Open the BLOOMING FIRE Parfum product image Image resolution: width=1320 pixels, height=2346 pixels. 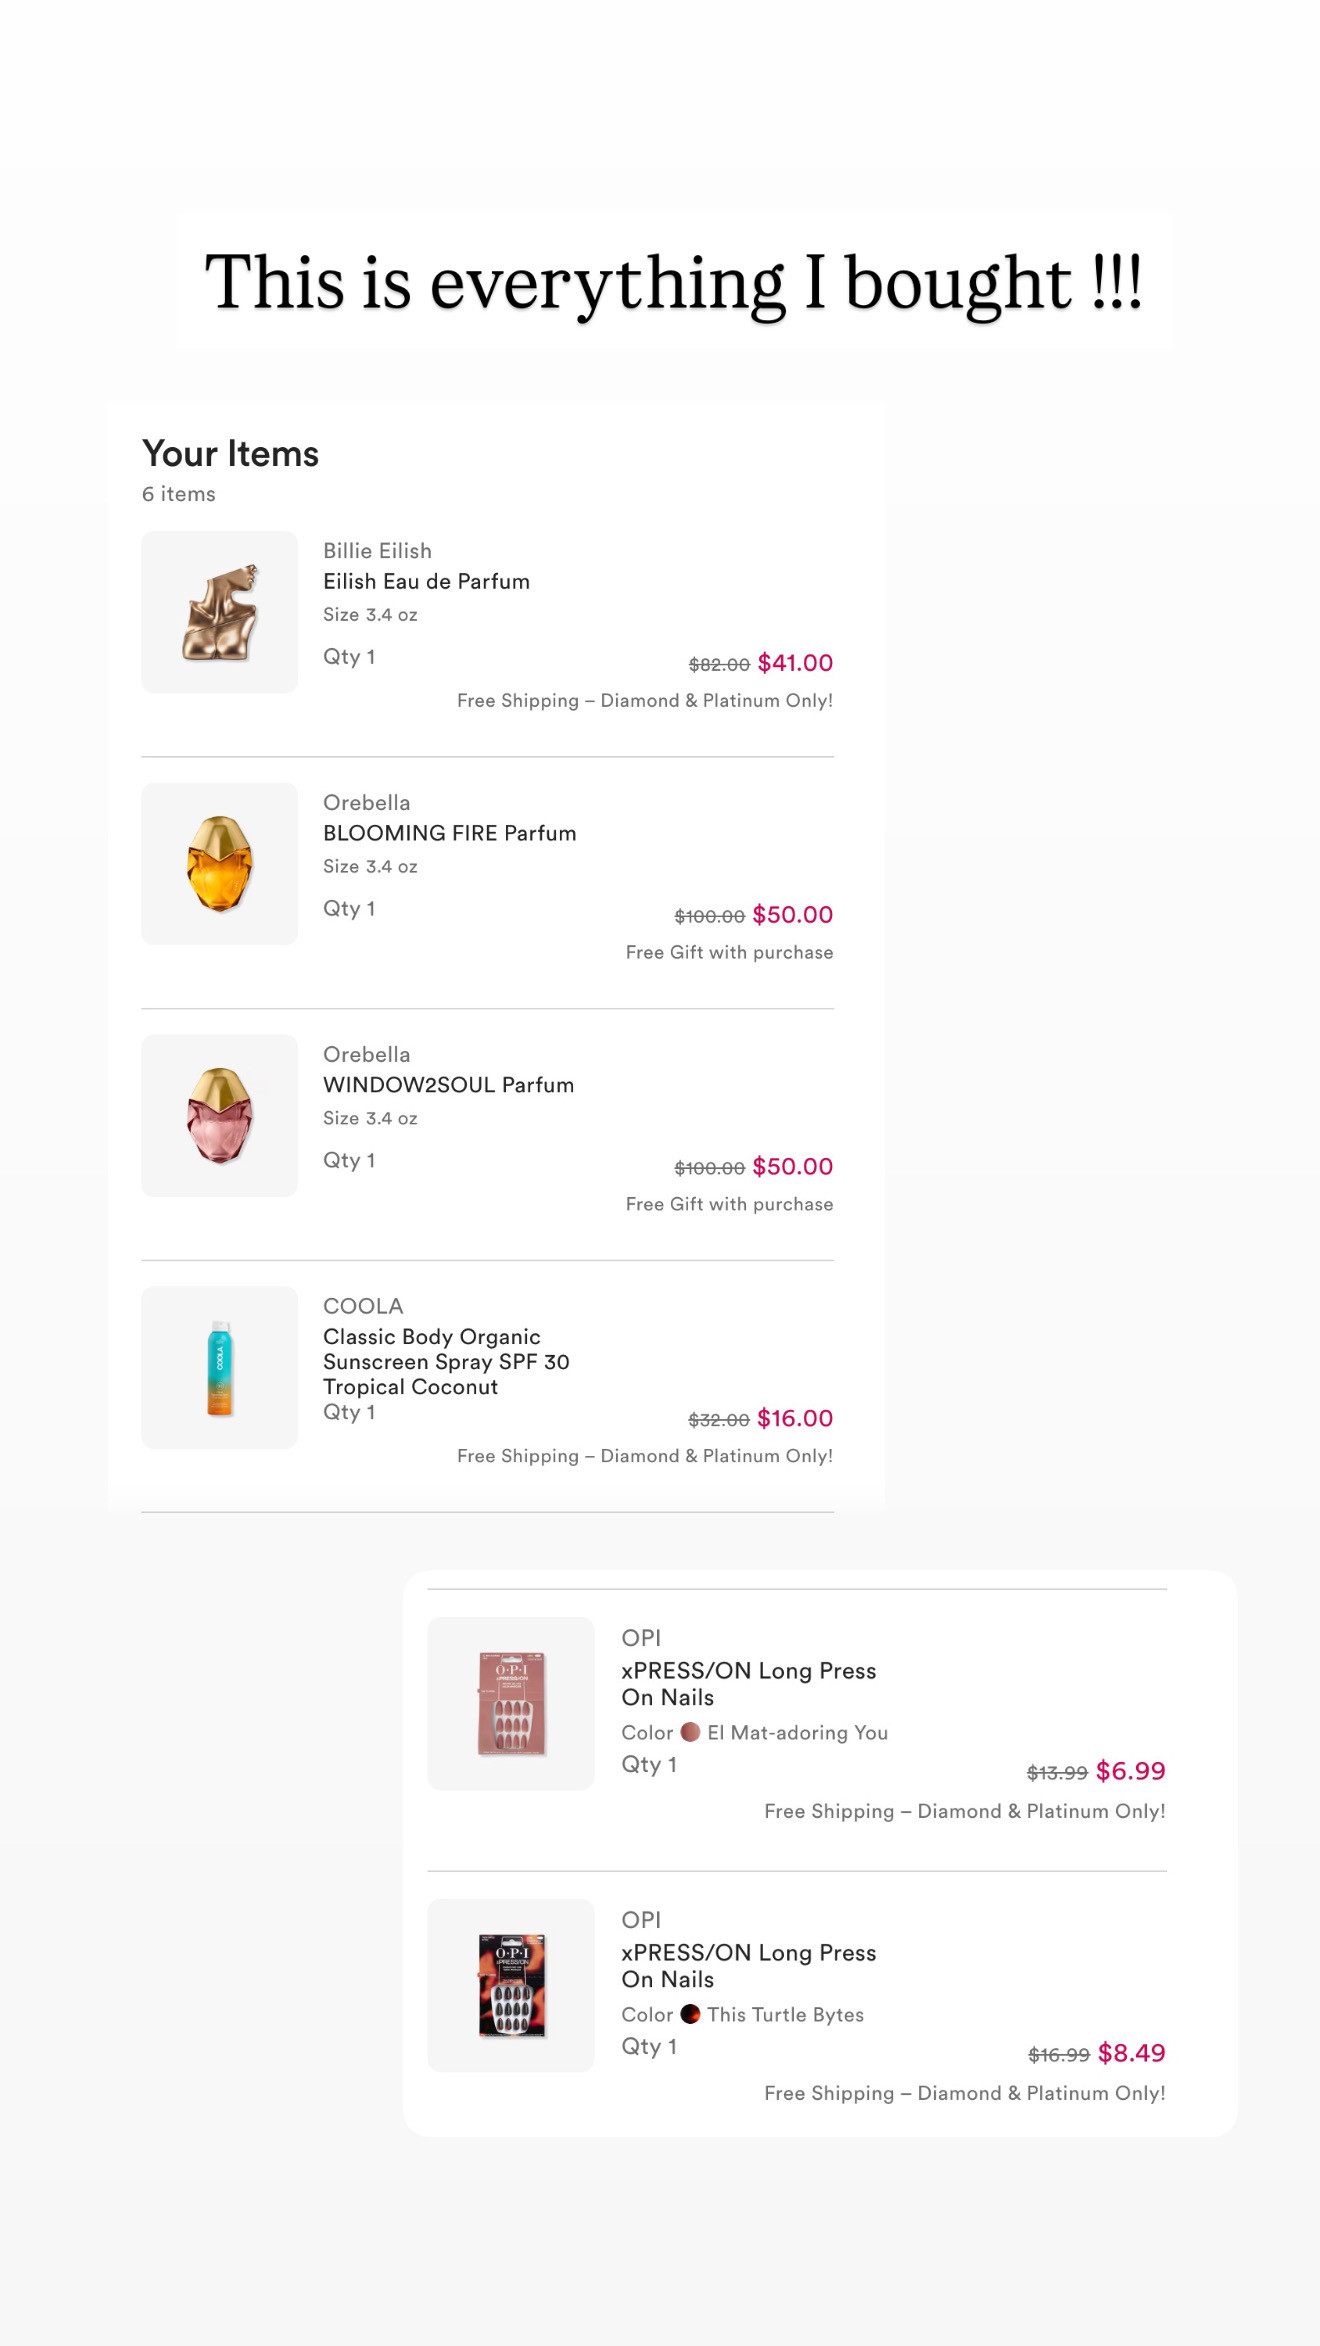(219, 864)
